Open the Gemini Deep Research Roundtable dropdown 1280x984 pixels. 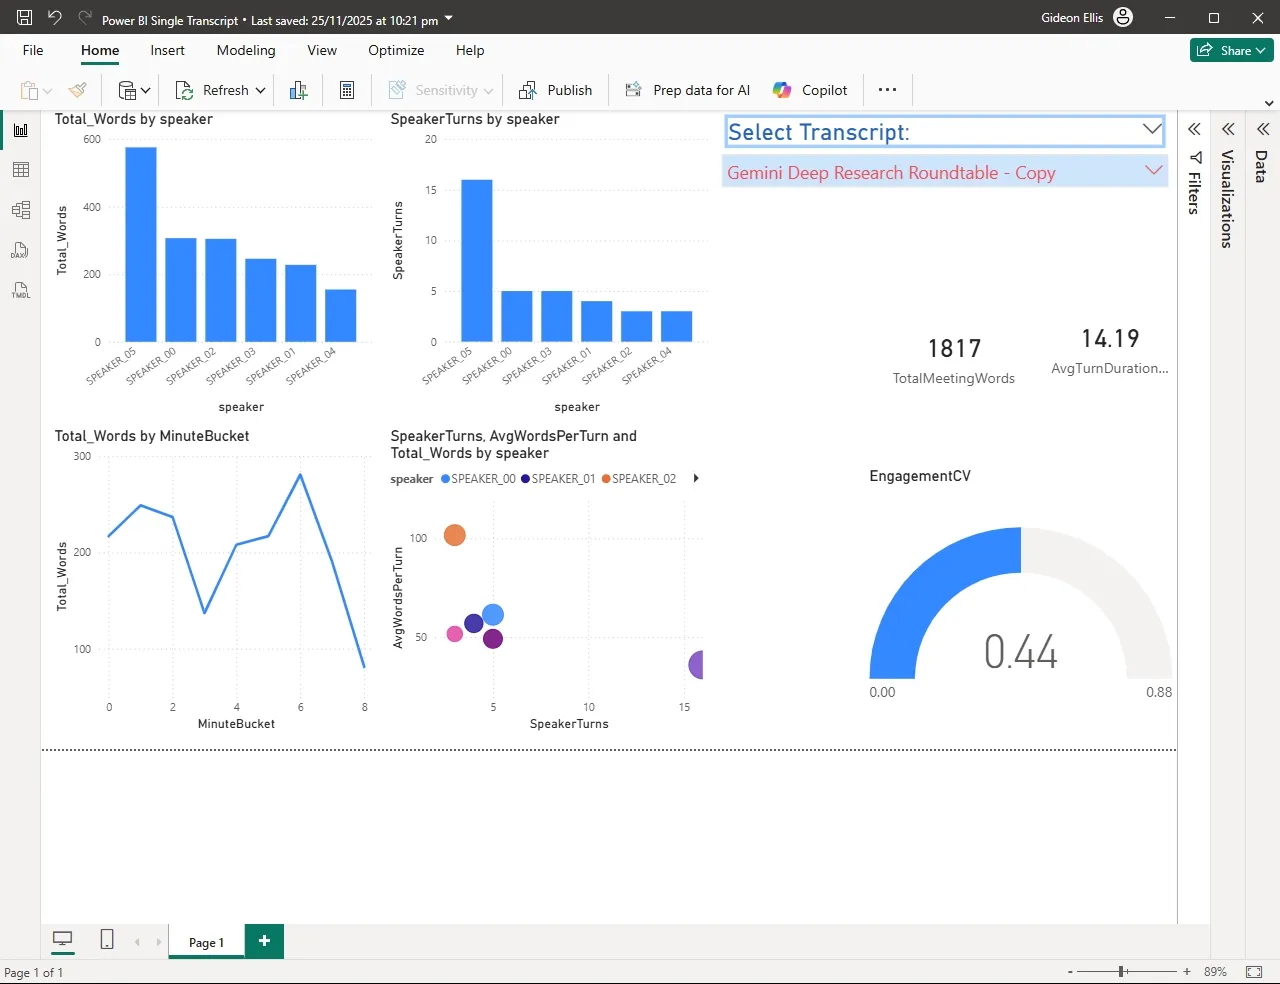click(x=1153, y=171)
